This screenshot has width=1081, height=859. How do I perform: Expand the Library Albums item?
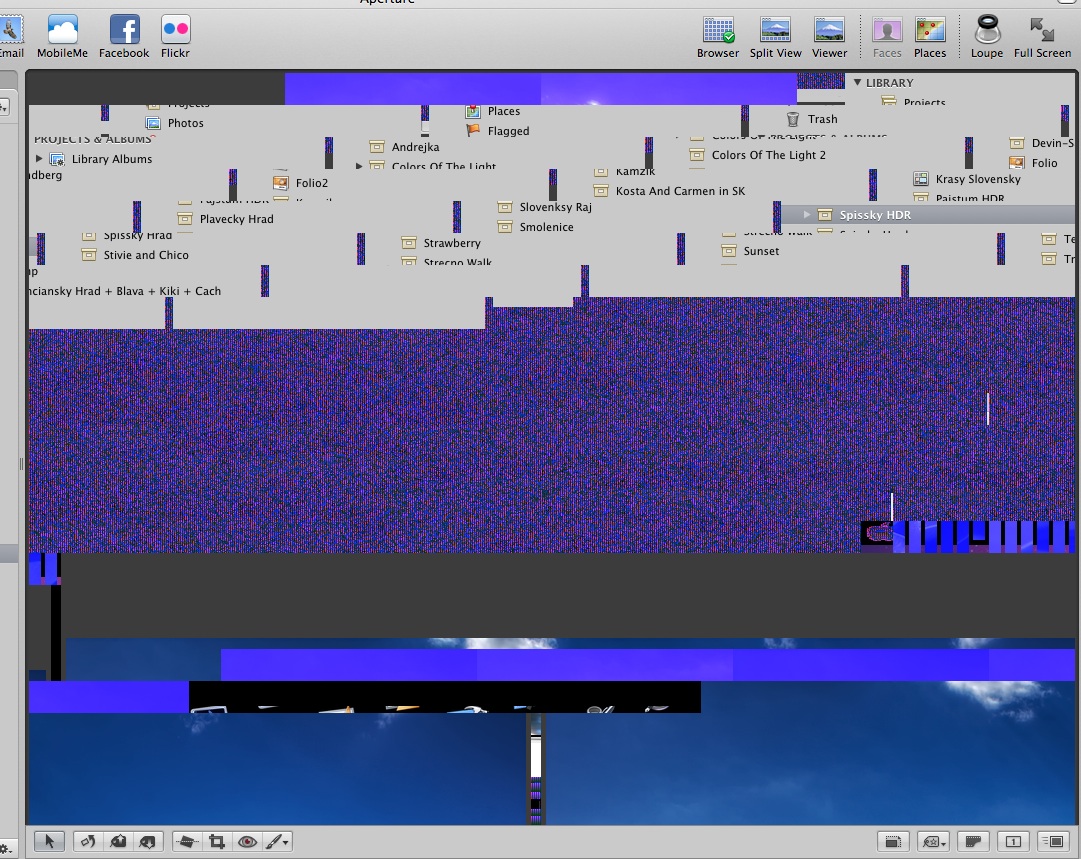coord(39,159)
